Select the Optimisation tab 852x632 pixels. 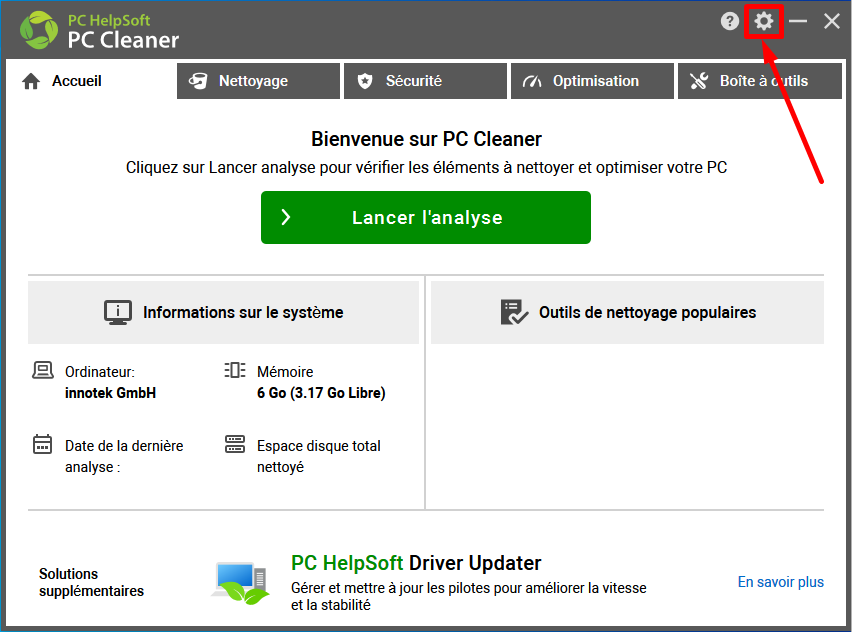tap(592, 81)
